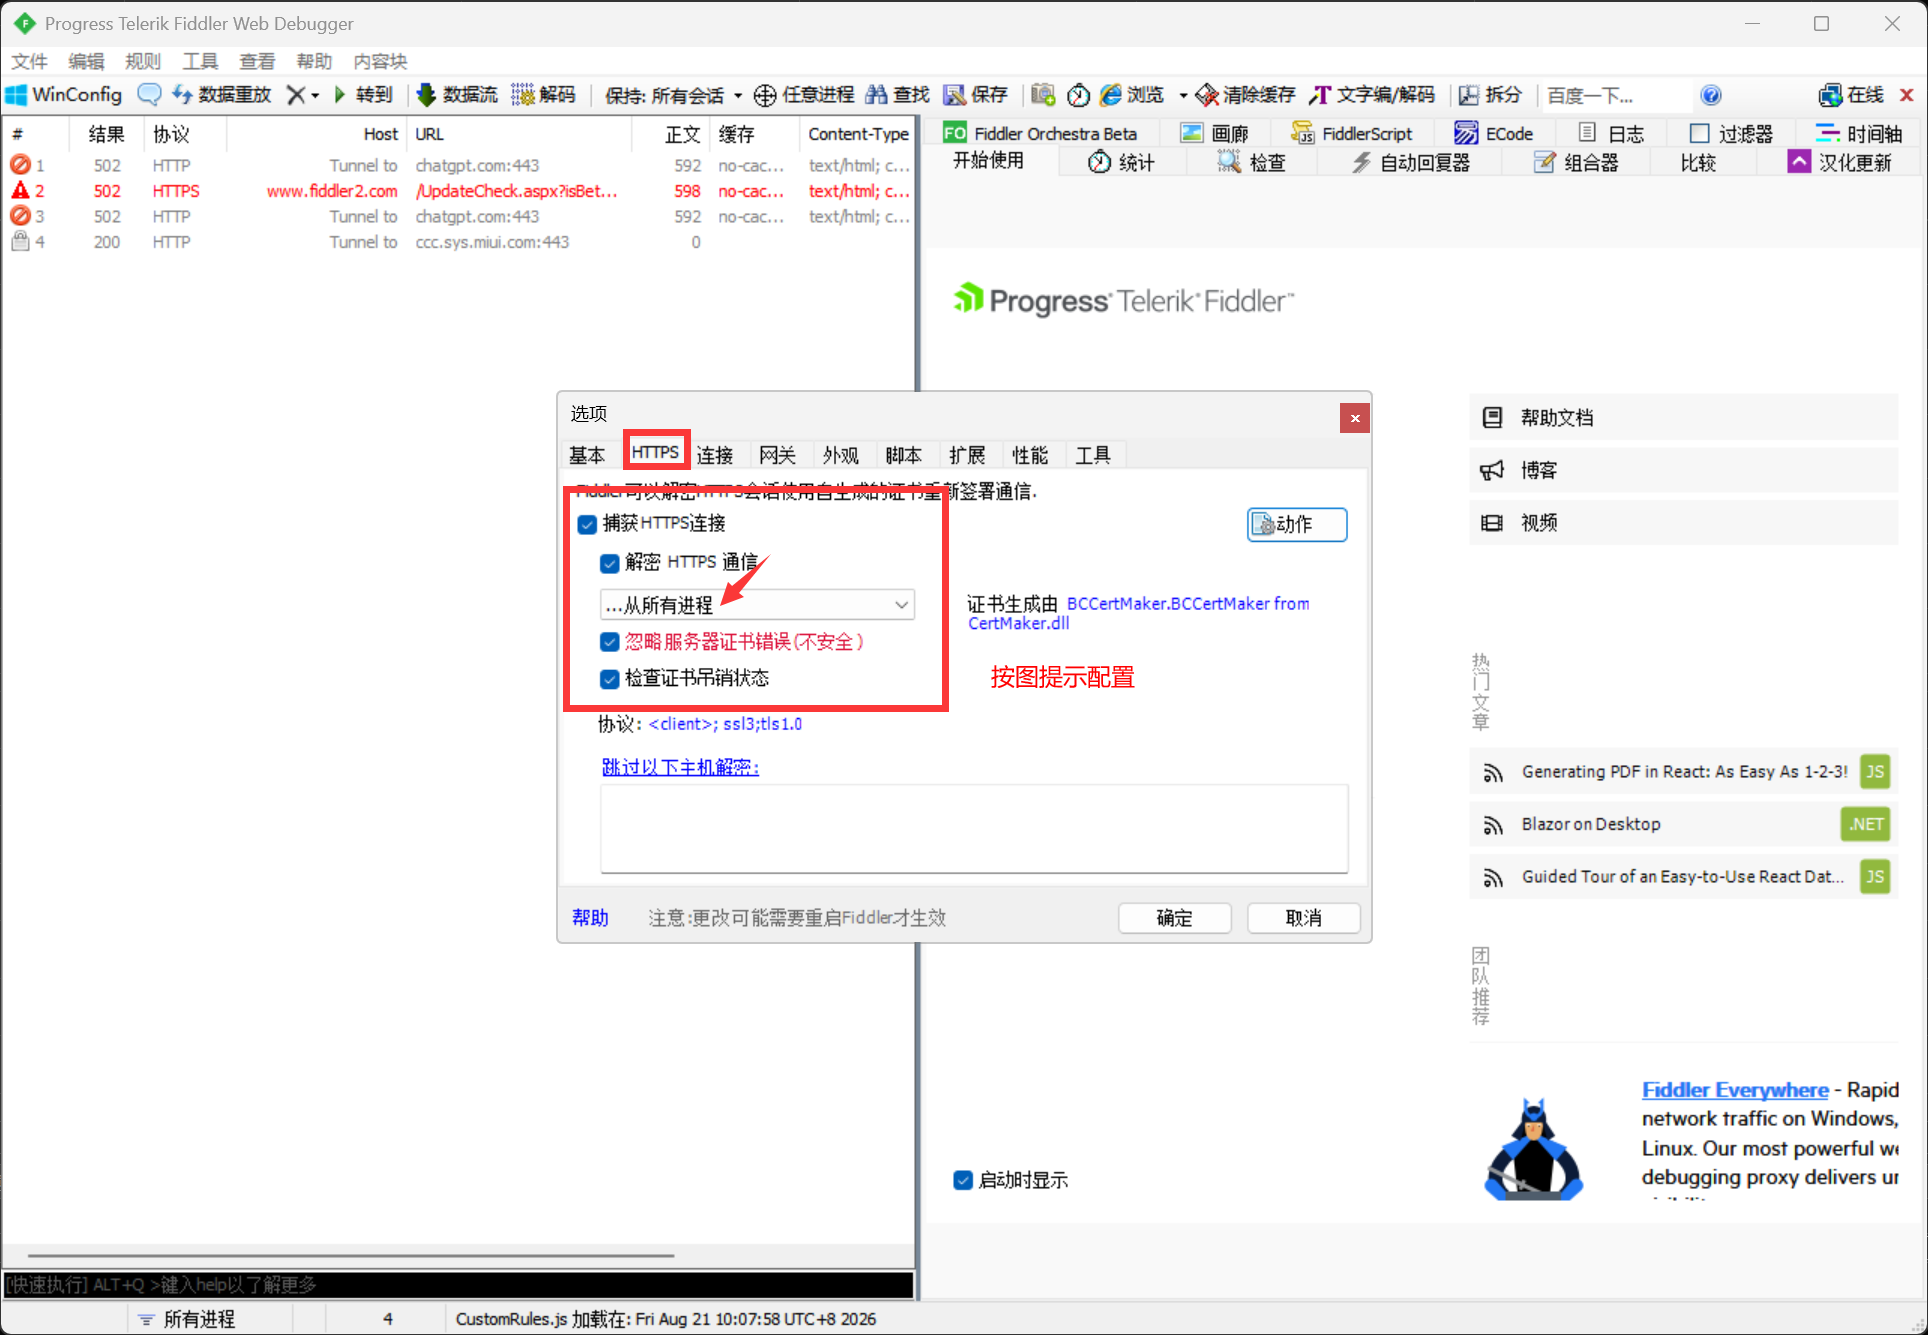Toggle 捕获HTTPS连接 checkbox
The height and width of the screenshot is (1335, 1928).
tap(587, 524)
